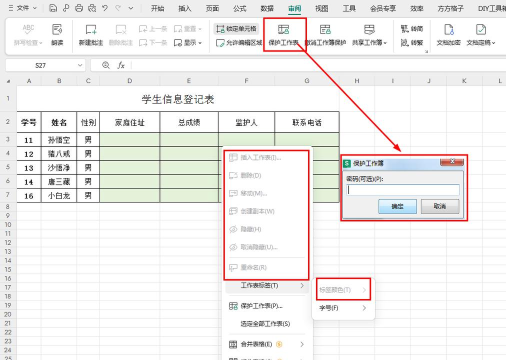
Task: Expand the quick access toolbar customize arrow
Action: [x=131, y=8]
